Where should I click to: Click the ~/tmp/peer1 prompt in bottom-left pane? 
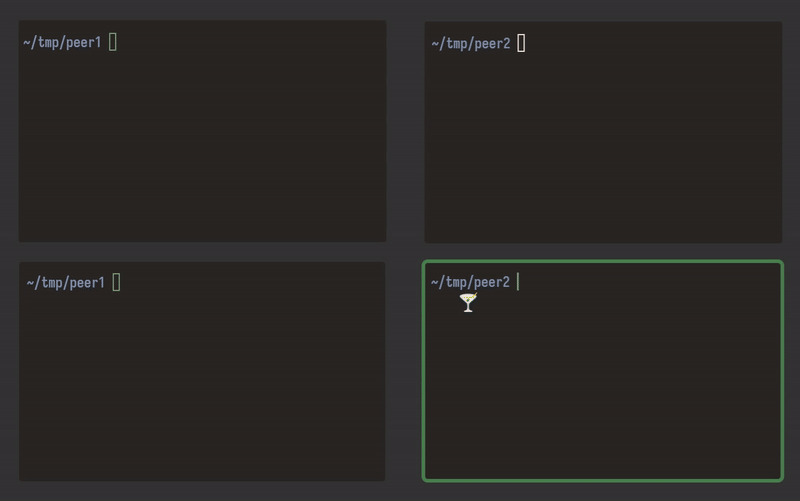(x=66, y=283)
